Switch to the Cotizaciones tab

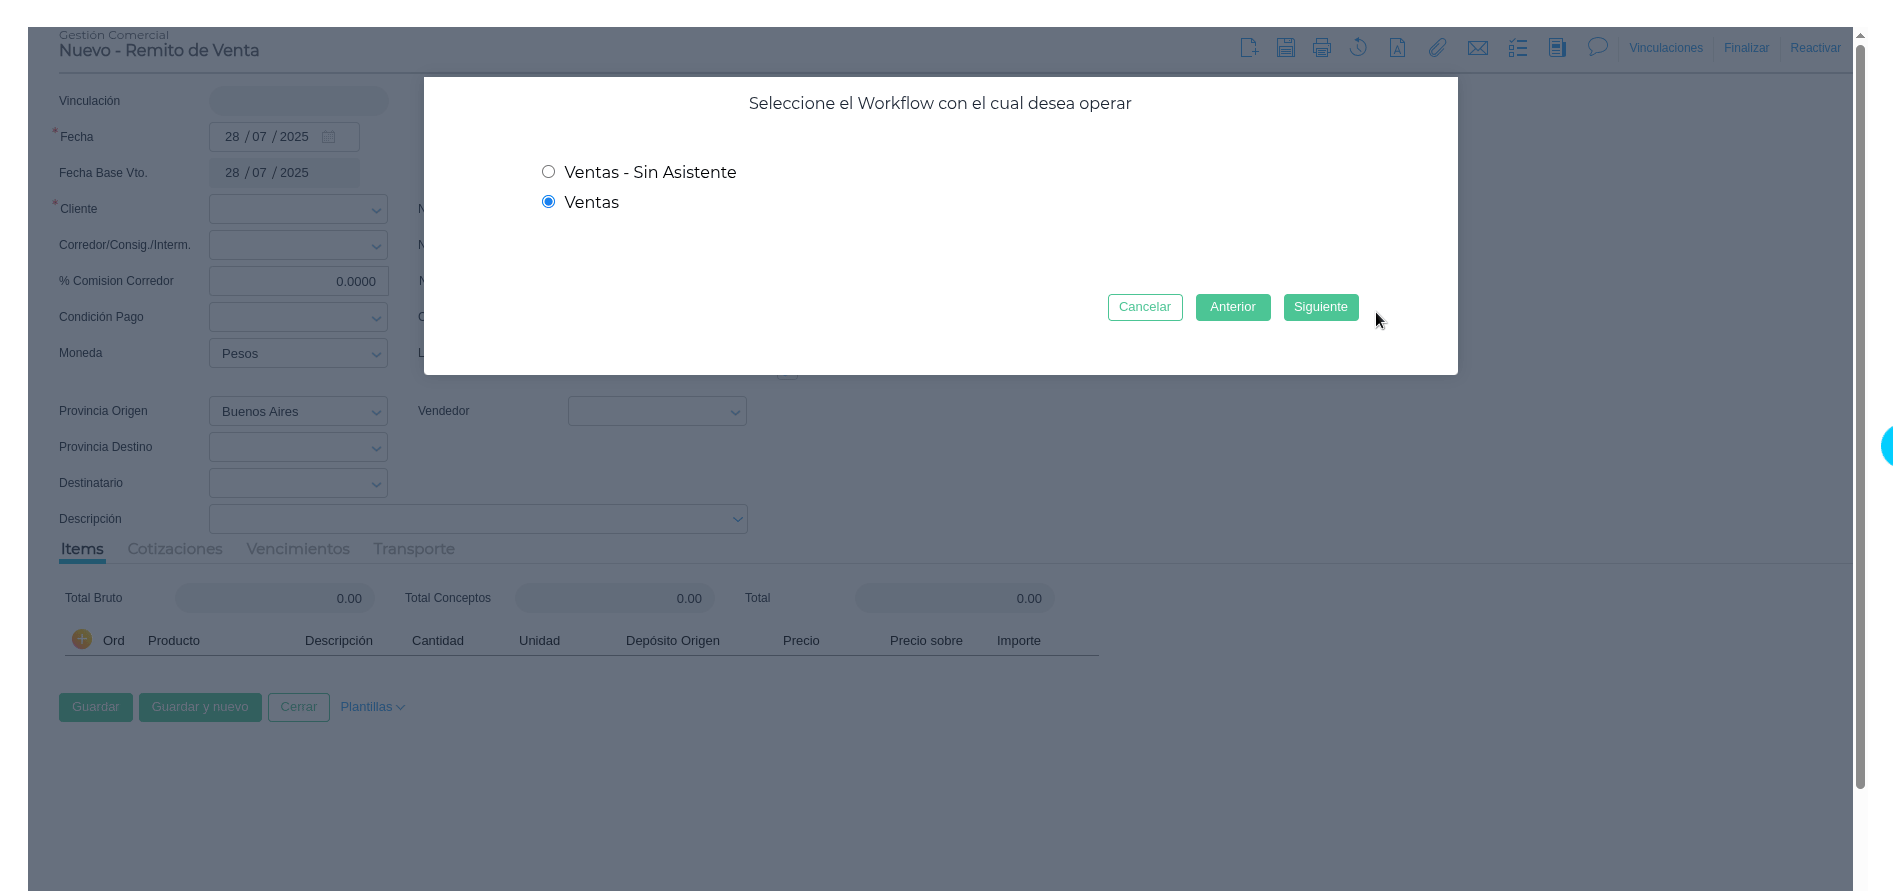pos(175,549)
